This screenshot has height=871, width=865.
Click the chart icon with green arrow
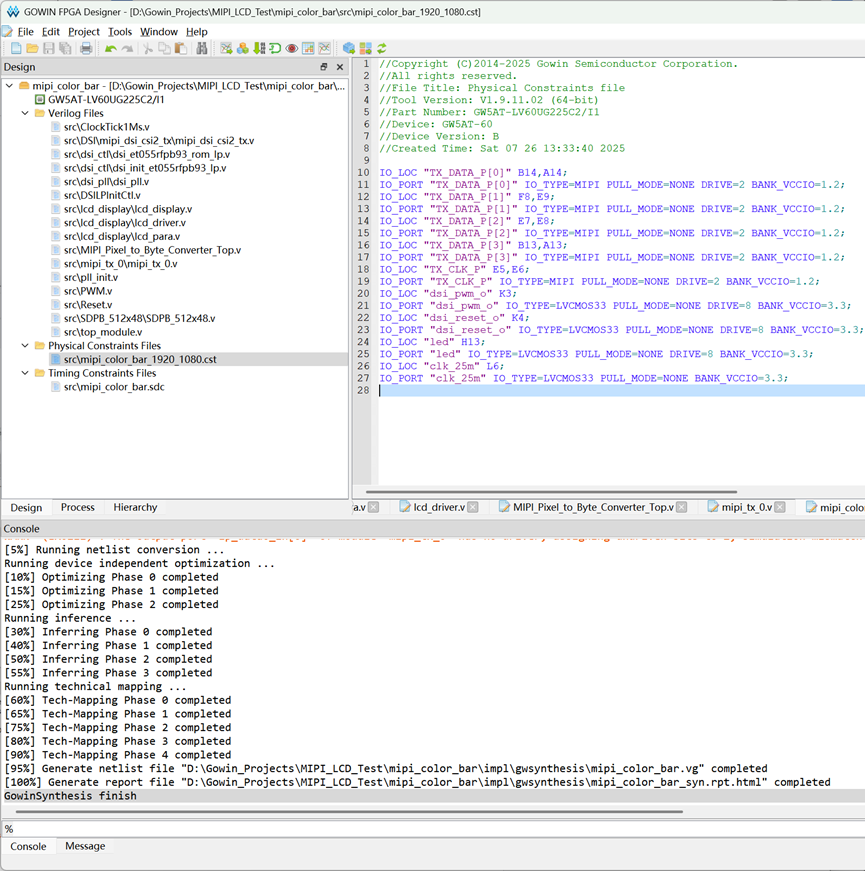(226, 48)
